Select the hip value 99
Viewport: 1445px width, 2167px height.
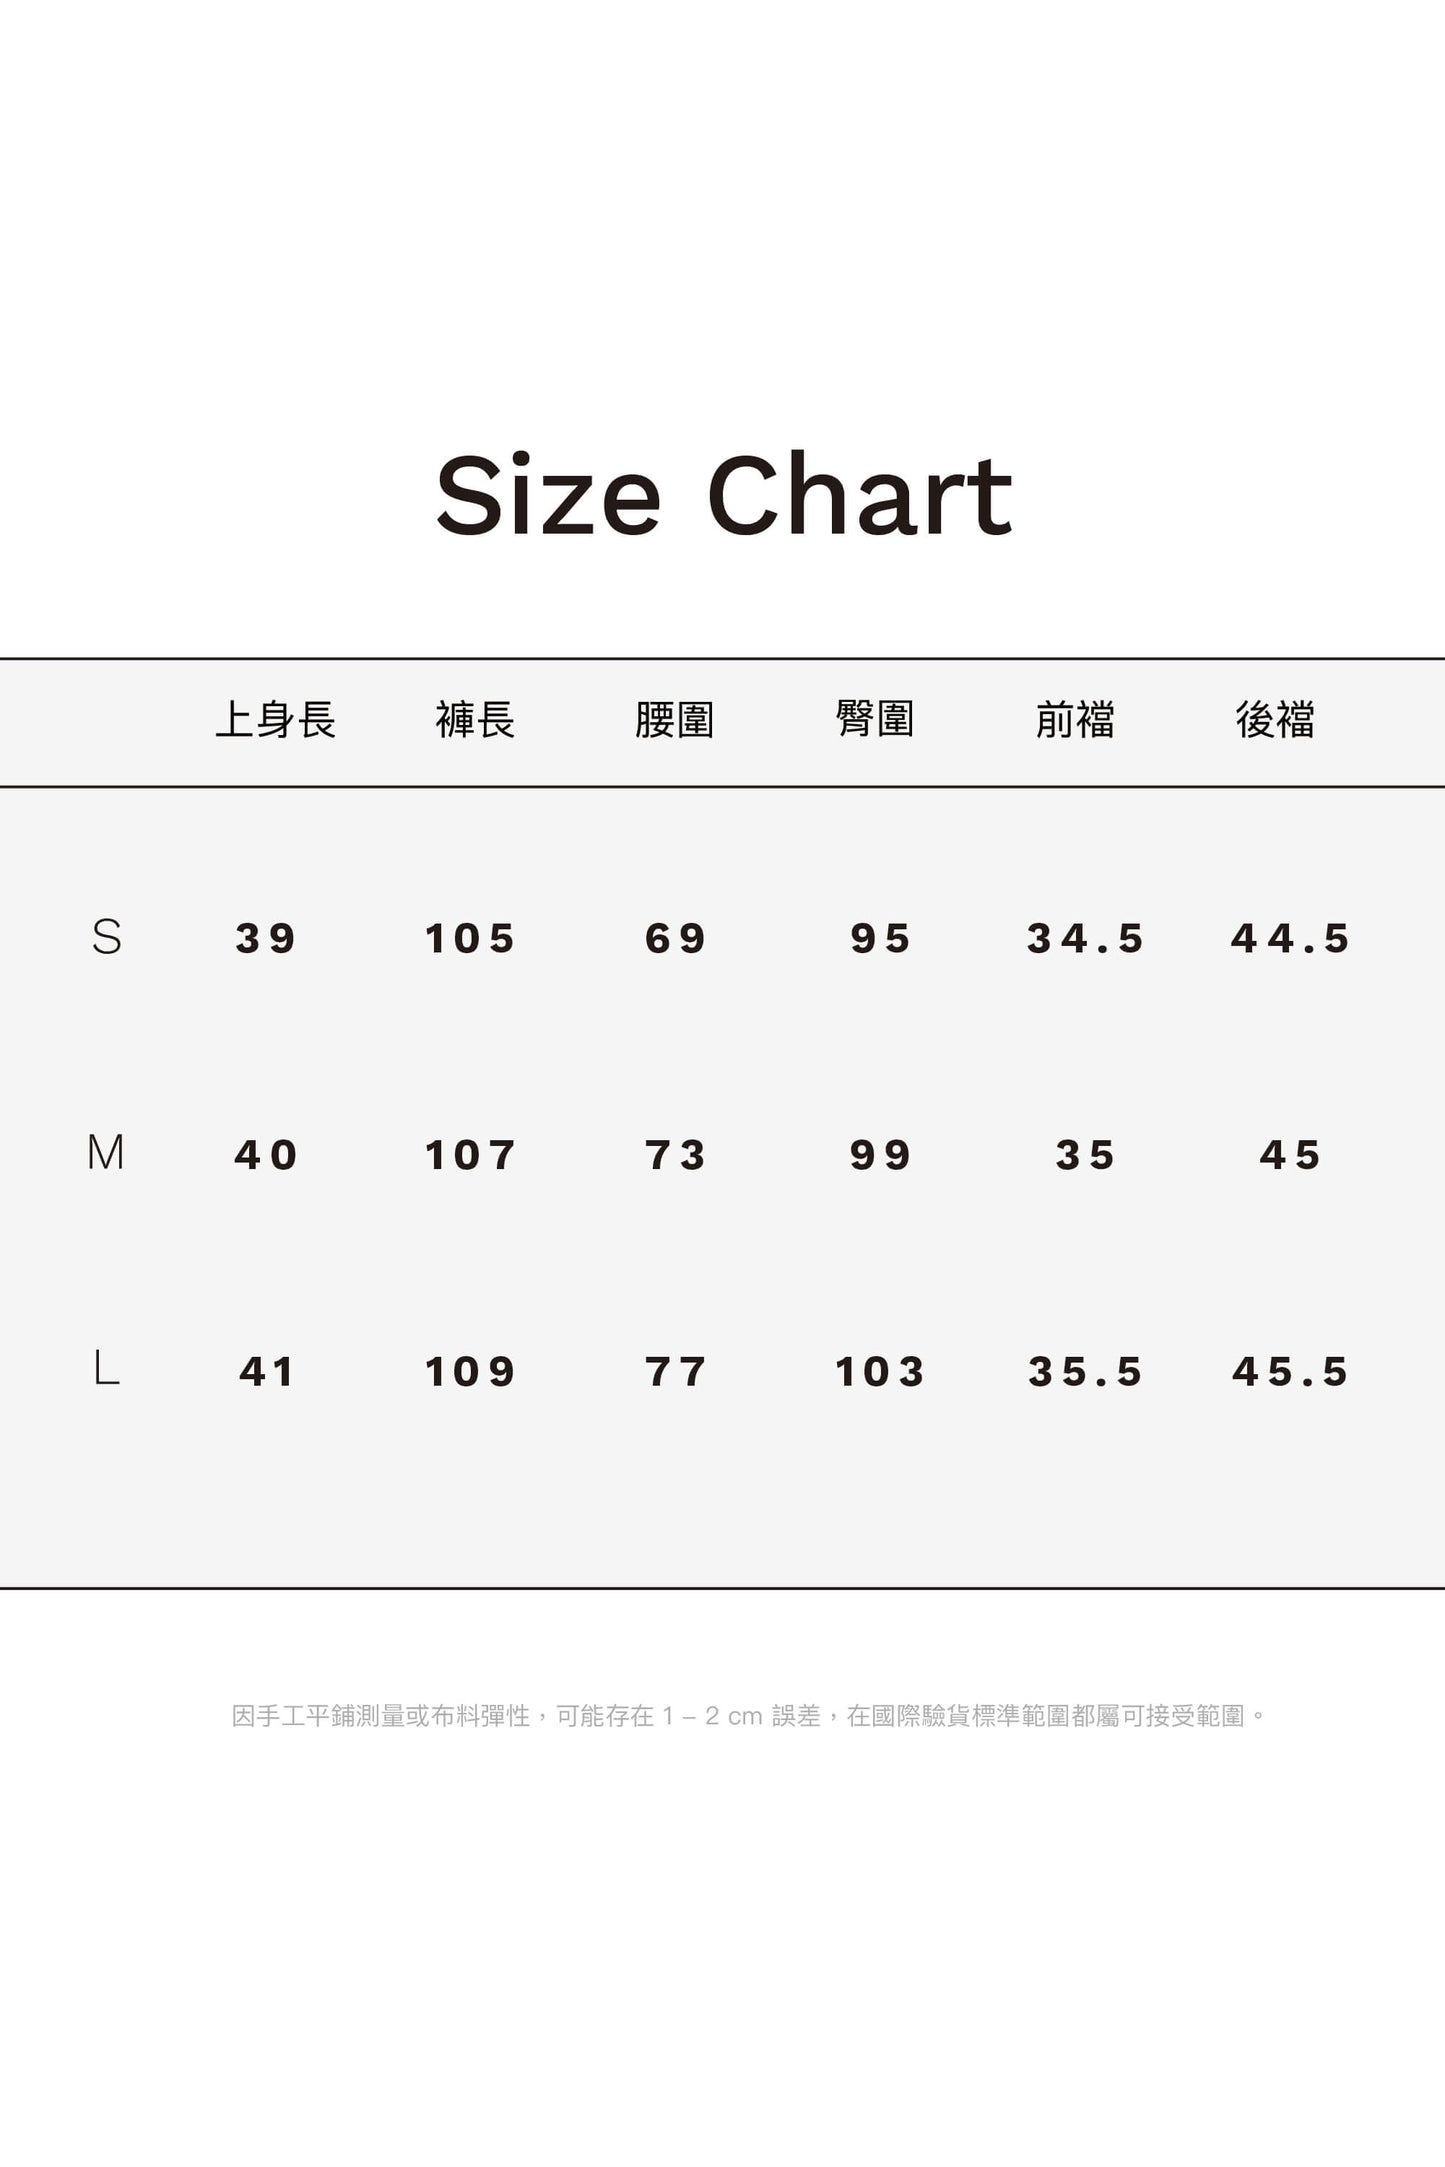click(x=881, y=1156)
